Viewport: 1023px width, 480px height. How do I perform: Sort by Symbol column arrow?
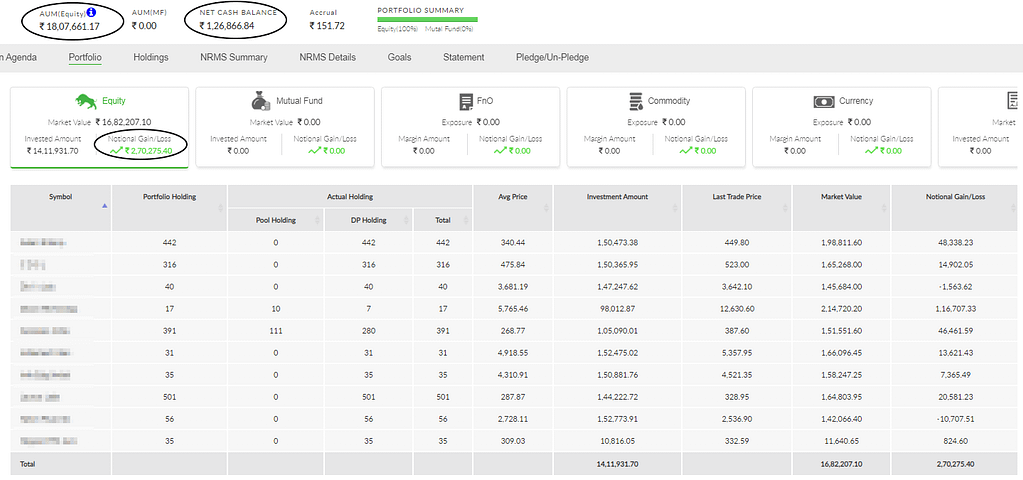click(x=104, y=206)
